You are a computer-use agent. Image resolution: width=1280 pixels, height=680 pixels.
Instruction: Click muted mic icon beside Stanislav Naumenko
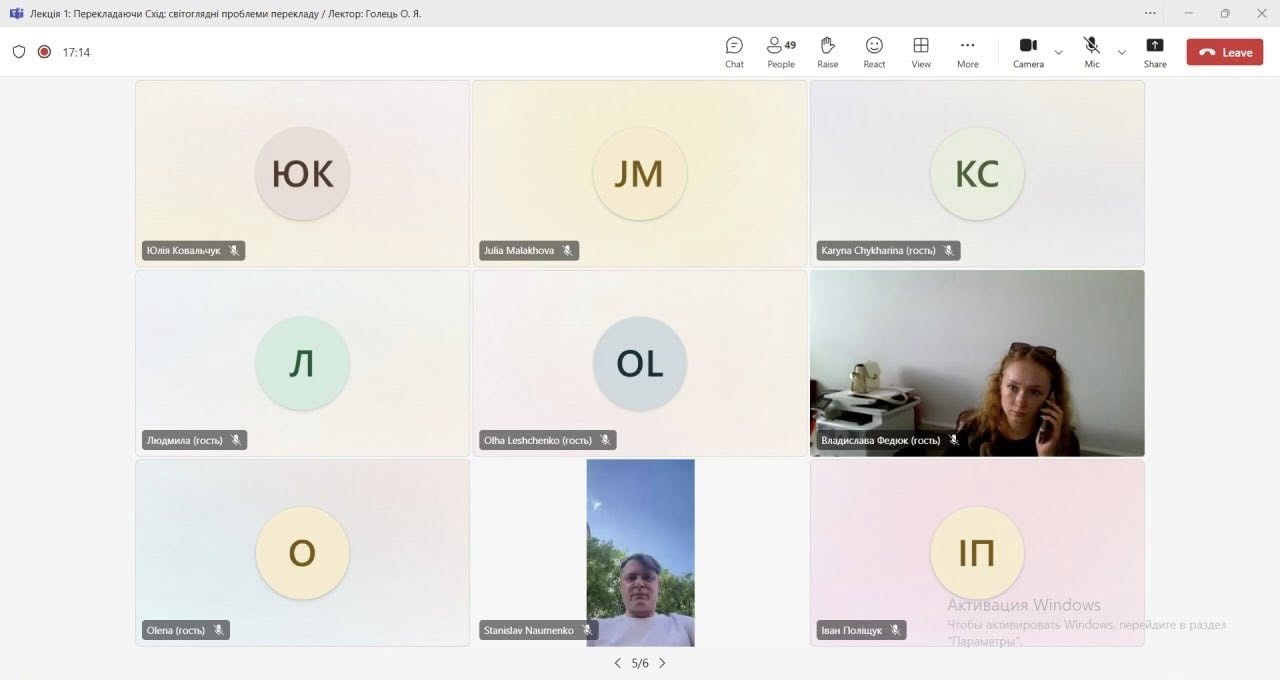[587, 630]
